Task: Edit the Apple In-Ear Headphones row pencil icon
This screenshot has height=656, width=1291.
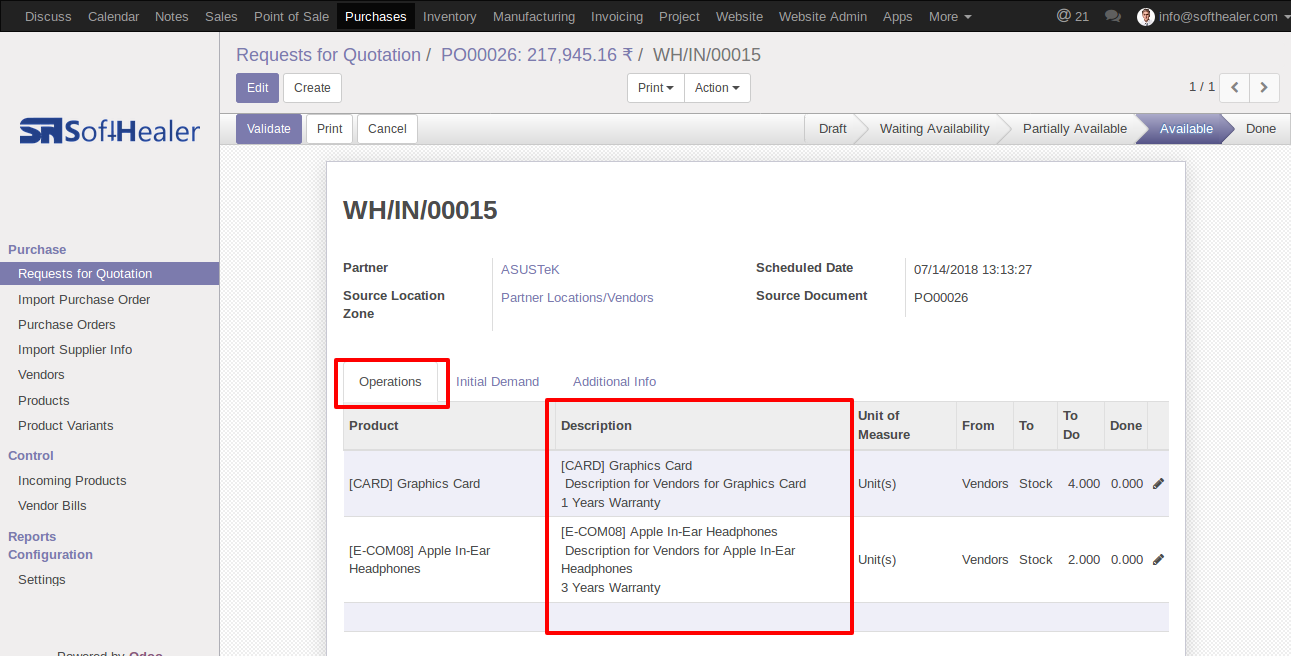Action: pyautogui.click(x=1158, y=559)
